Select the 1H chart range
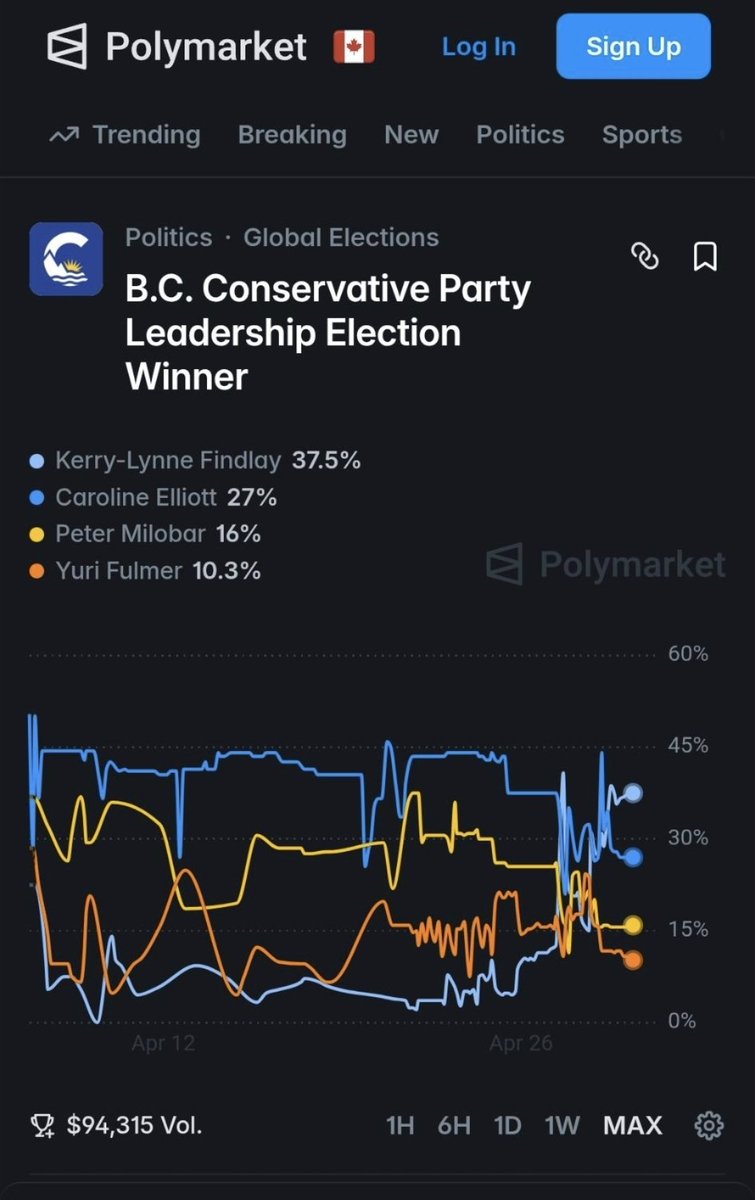The width and height of the screenshot is (755, 1200). (400, 1125)
